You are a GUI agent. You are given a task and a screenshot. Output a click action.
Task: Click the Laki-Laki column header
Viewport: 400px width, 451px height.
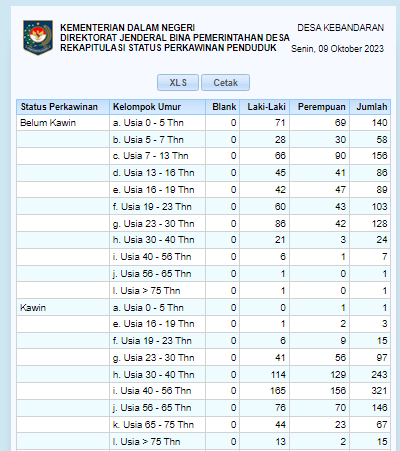pos(265,107)
